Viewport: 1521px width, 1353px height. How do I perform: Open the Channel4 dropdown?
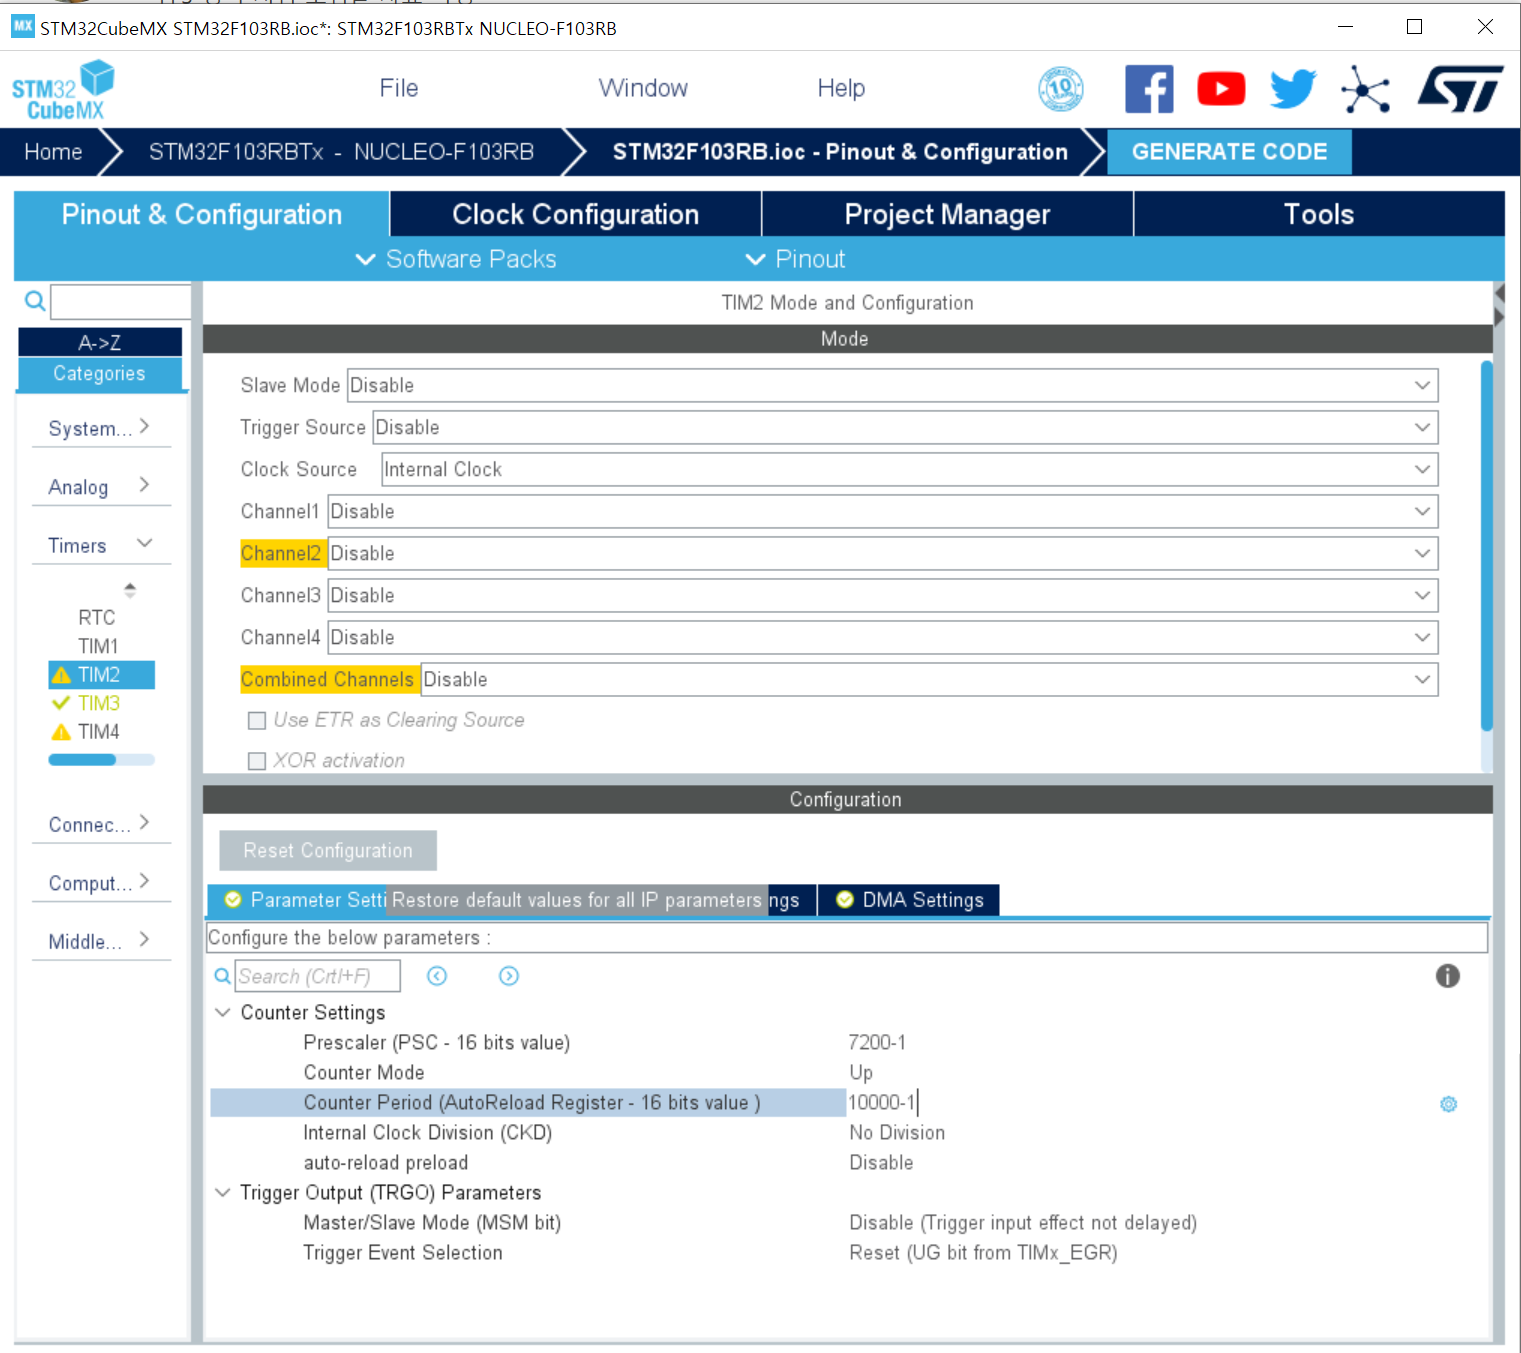[883, 638]
